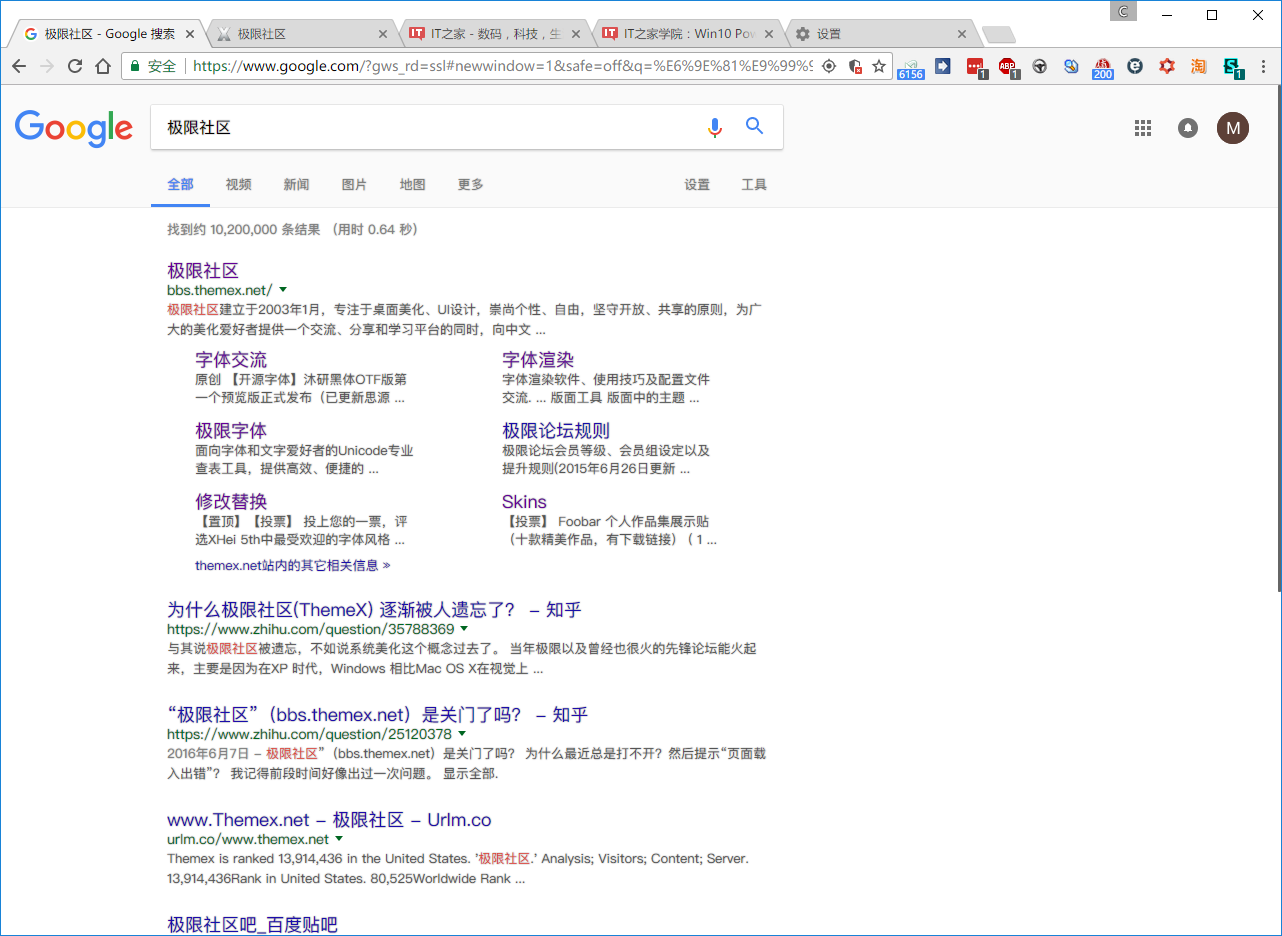Click the dark circular e extension icon
The height and width of the screenshot is (936, 1282).
pyautogui.click(x=1135, y=66)
